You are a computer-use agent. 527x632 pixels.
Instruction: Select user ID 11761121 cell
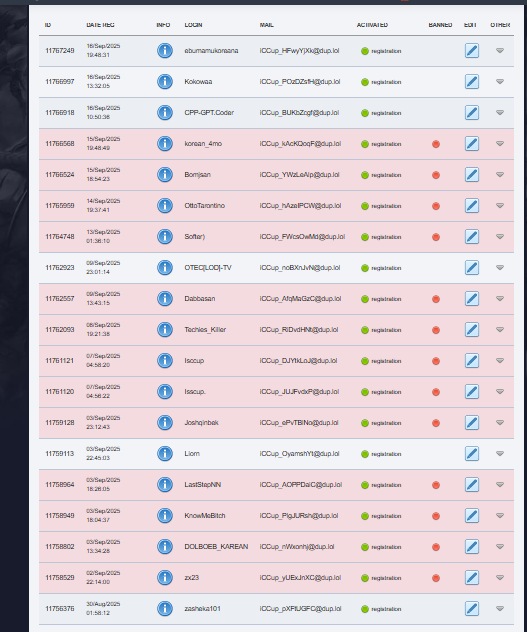click(x=60, y=361)
